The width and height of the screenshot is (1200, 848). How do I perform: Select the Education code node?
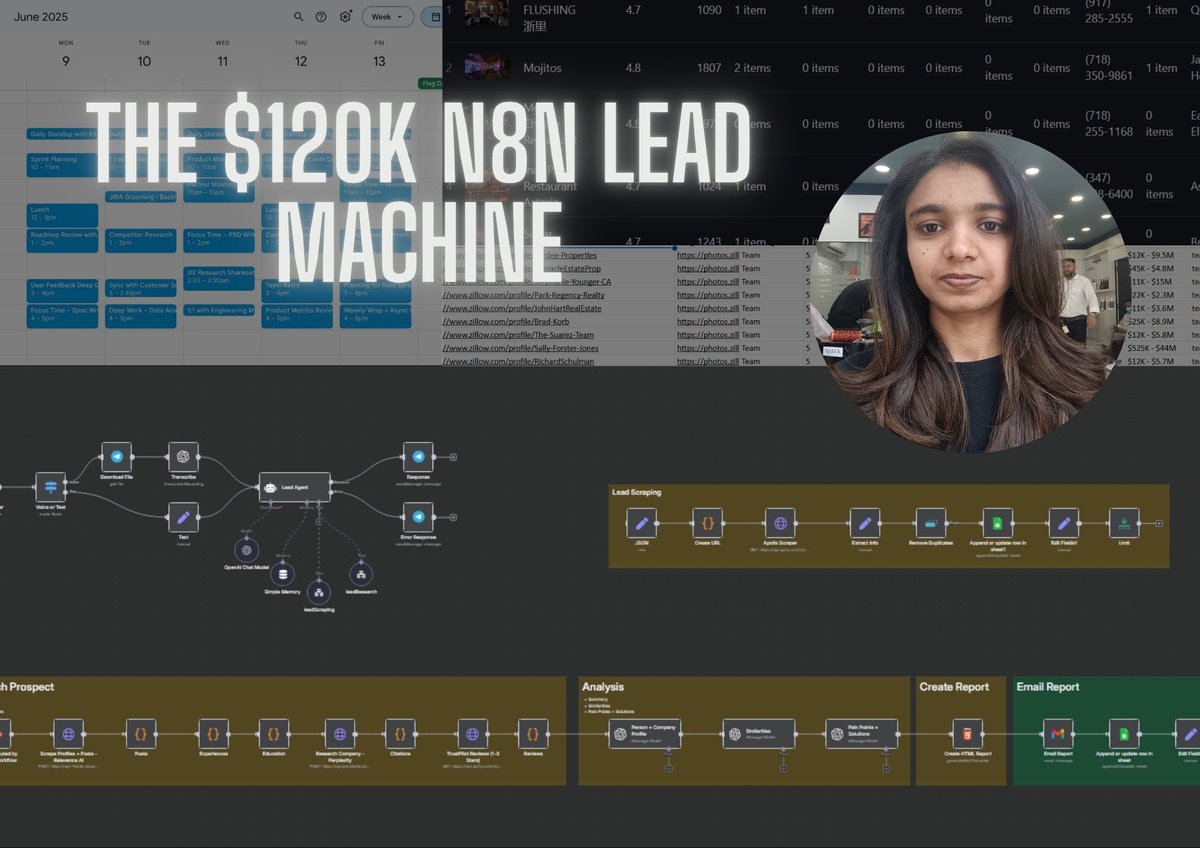274,733
